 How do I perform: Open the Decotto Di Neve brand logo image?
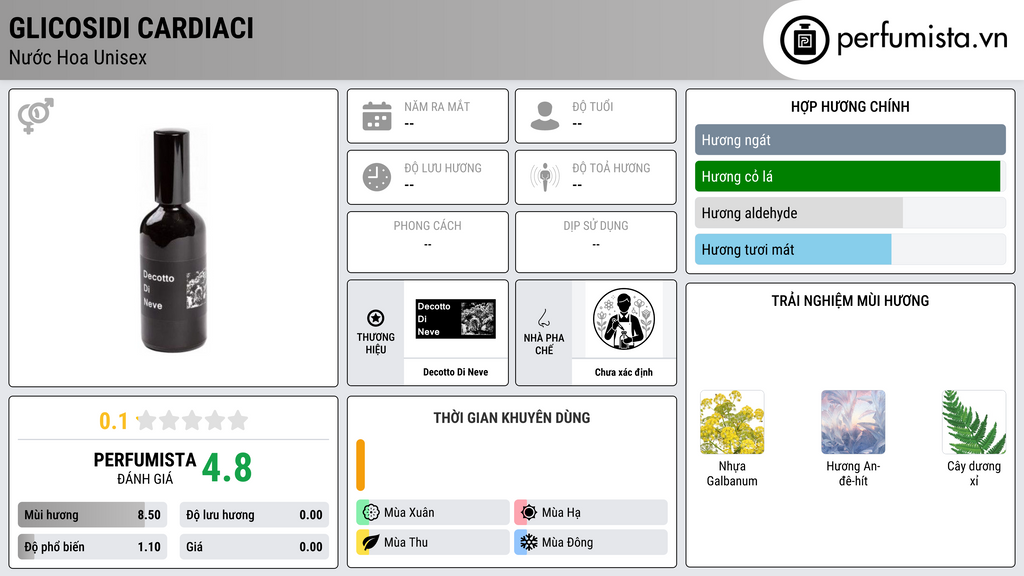click(456, 319)
